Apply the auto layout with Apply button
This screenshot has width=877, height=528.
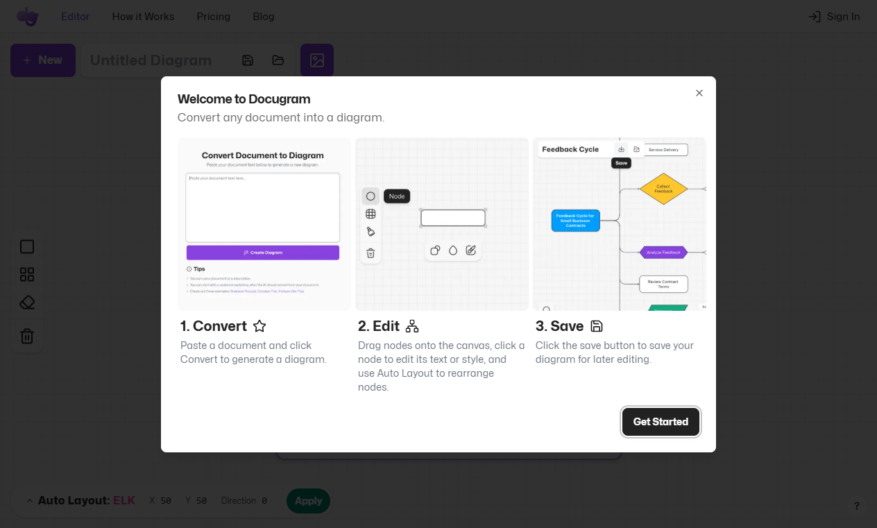pyautogui.click(x=308, y=501)
